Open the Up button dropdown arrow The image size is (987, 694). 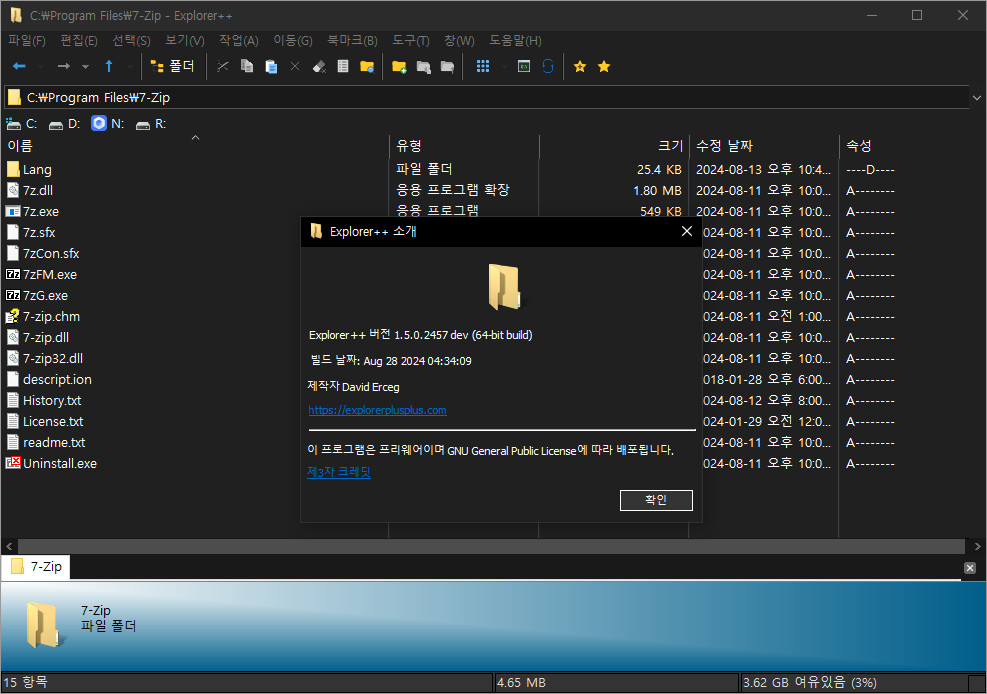[130, 67]
